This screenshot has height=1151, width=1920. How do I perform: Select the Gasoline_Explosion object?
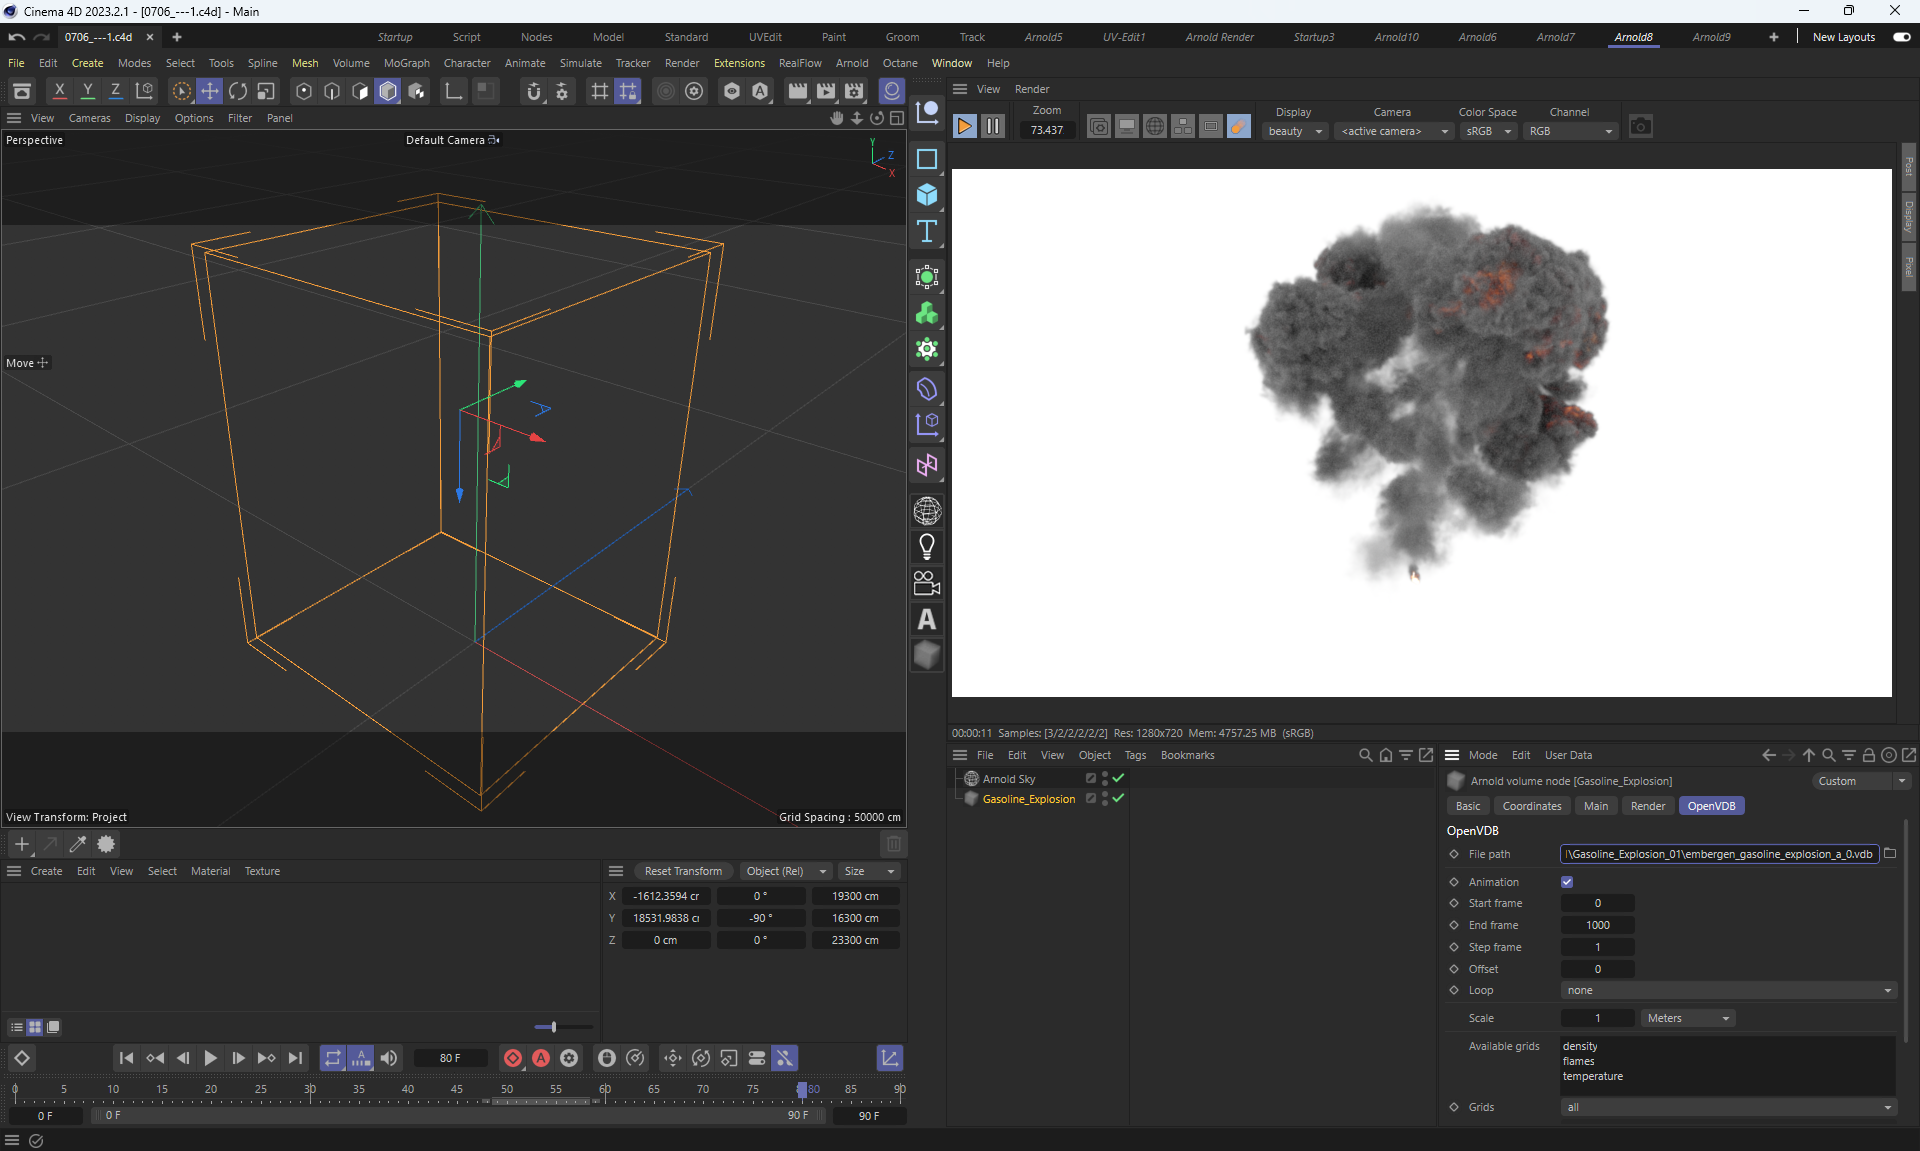(x=1028, y=799)
